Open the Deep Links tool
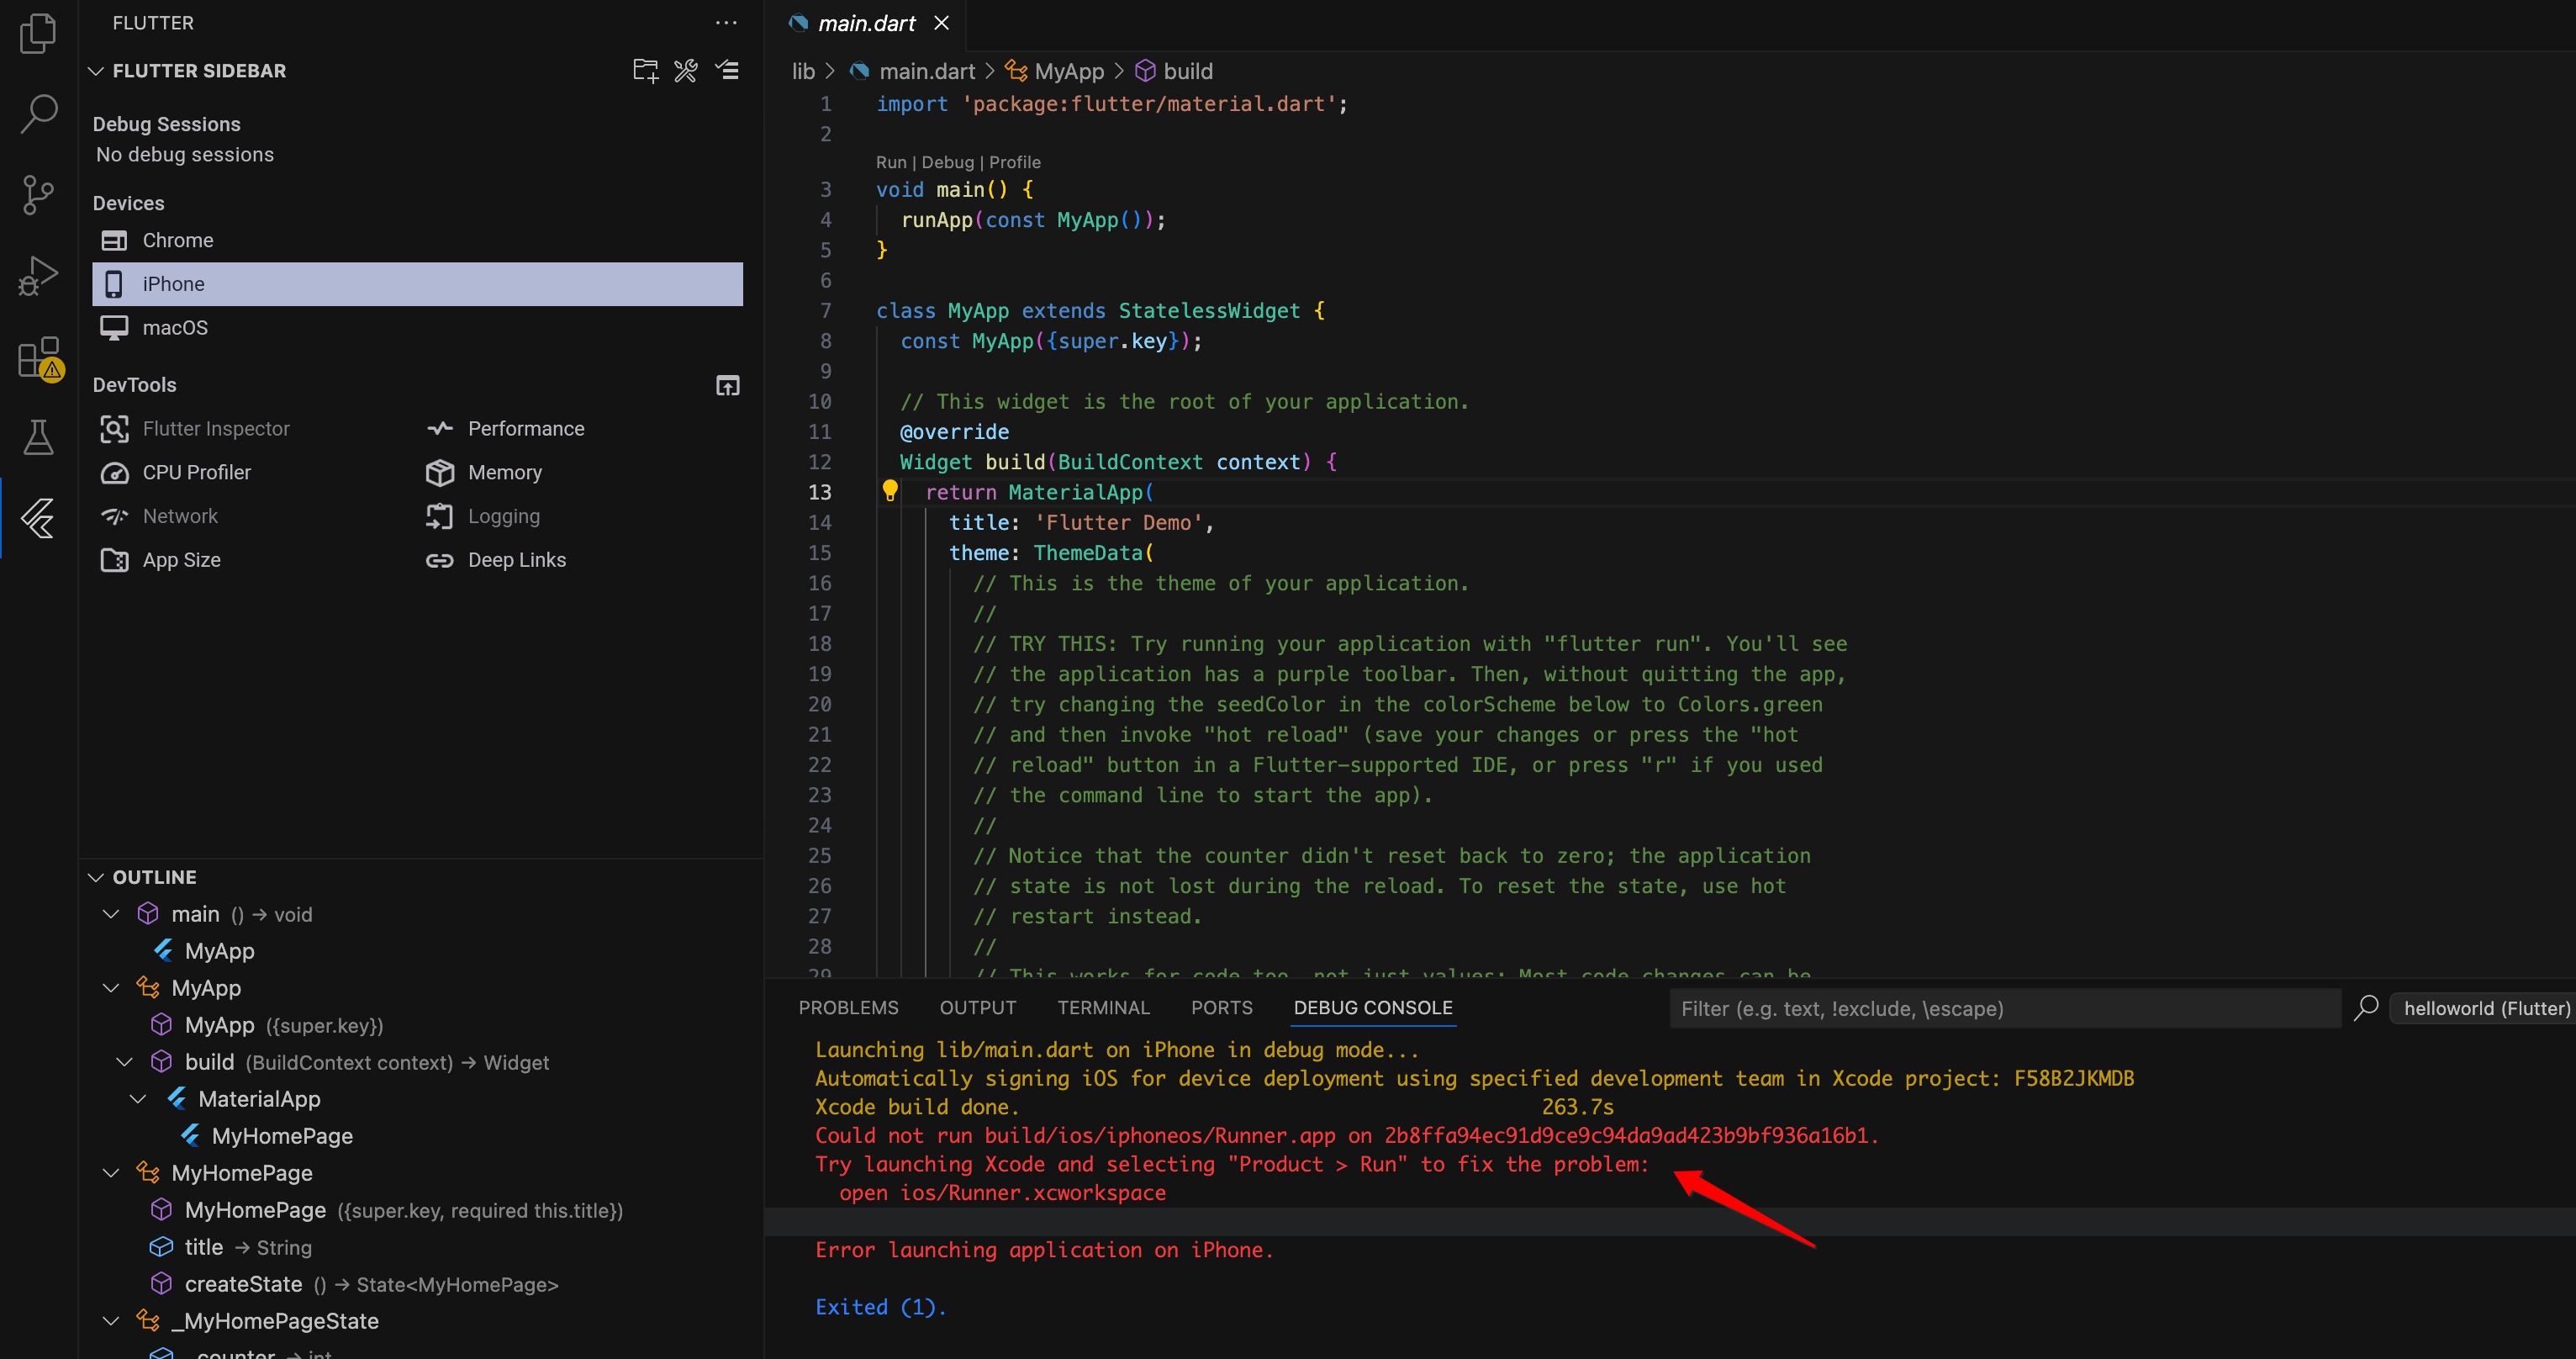2576x1359 pixels. click(516, 560)
